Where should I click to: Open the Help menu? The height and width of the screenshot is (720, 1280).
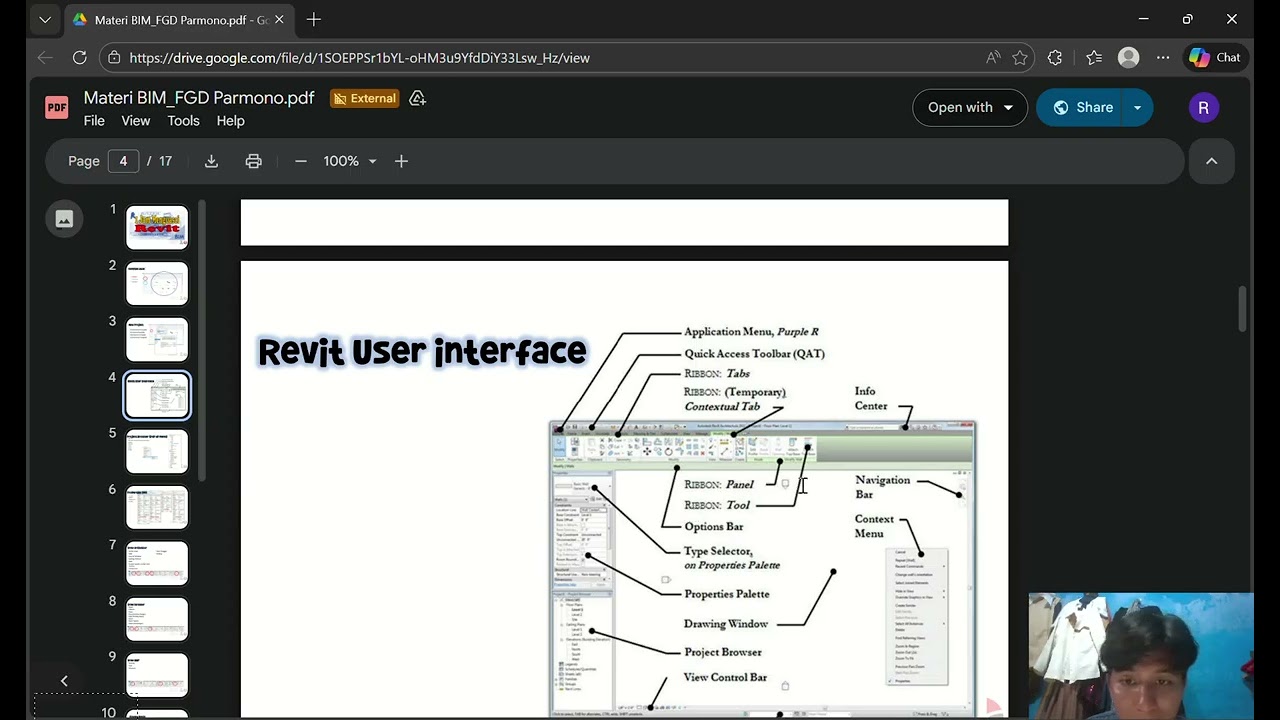[230, 121]
